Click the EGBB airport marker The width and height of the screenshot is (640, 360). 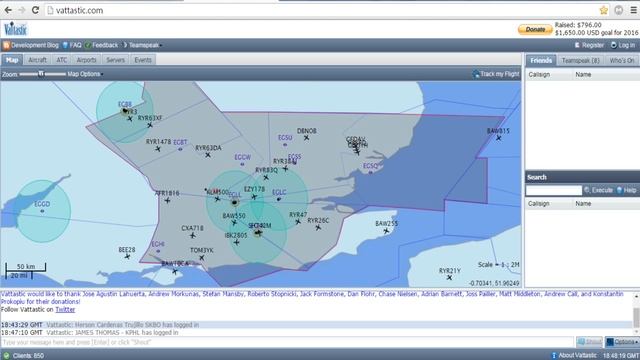point(125,111)
